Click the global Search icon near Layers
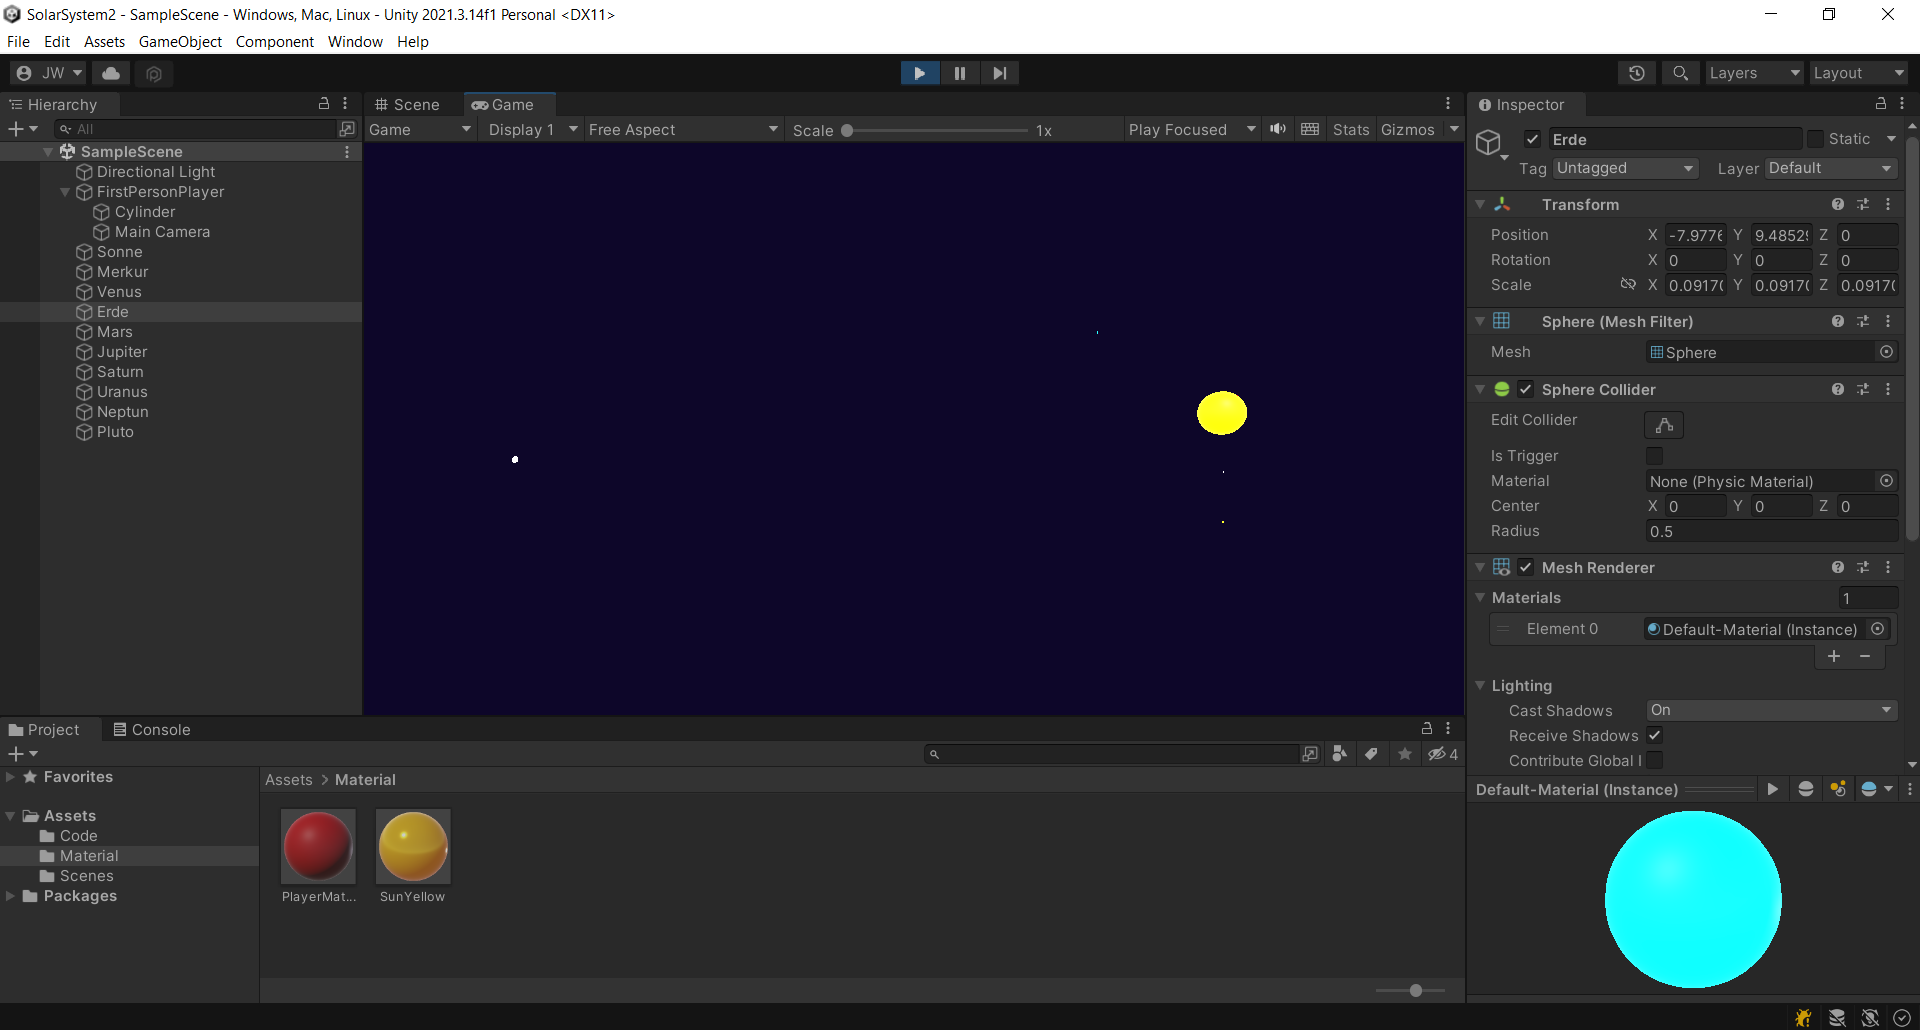 click(x=1680, y=72)
